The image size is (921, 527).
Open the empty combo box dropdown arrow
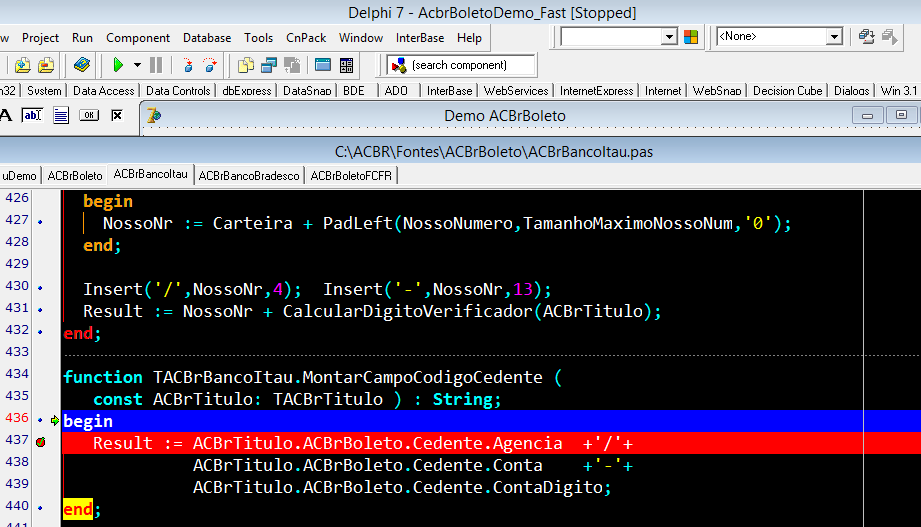(669, 37)
